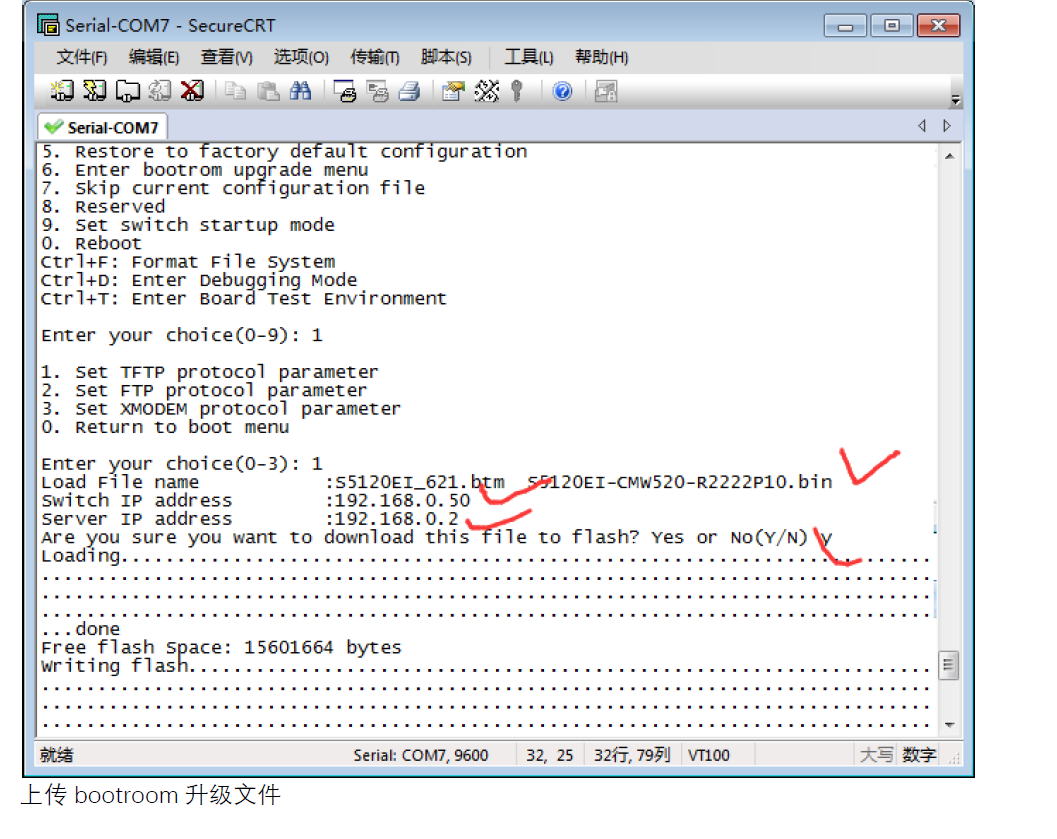Open Session Options toolbar icon
The height and width of the screenshot is (839, 1057).
(x=453, y=91)
